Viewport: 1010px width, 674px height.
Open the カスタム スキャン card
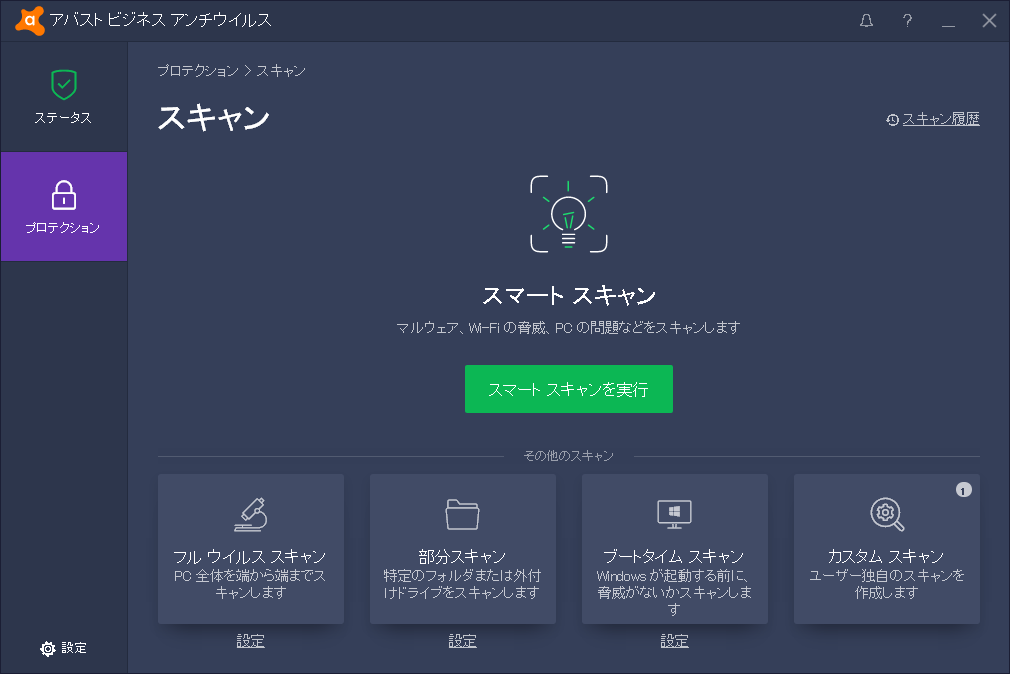(x=887, y=549)
